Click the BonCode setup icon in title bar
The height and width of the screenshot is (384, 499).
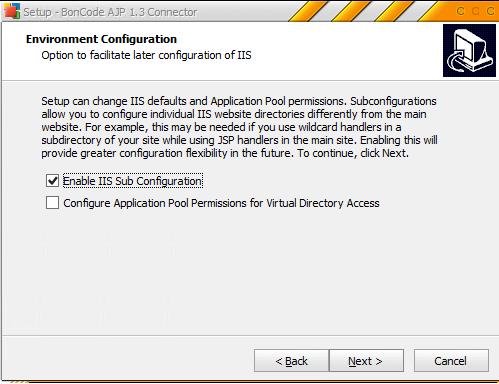tap(11, 11)
